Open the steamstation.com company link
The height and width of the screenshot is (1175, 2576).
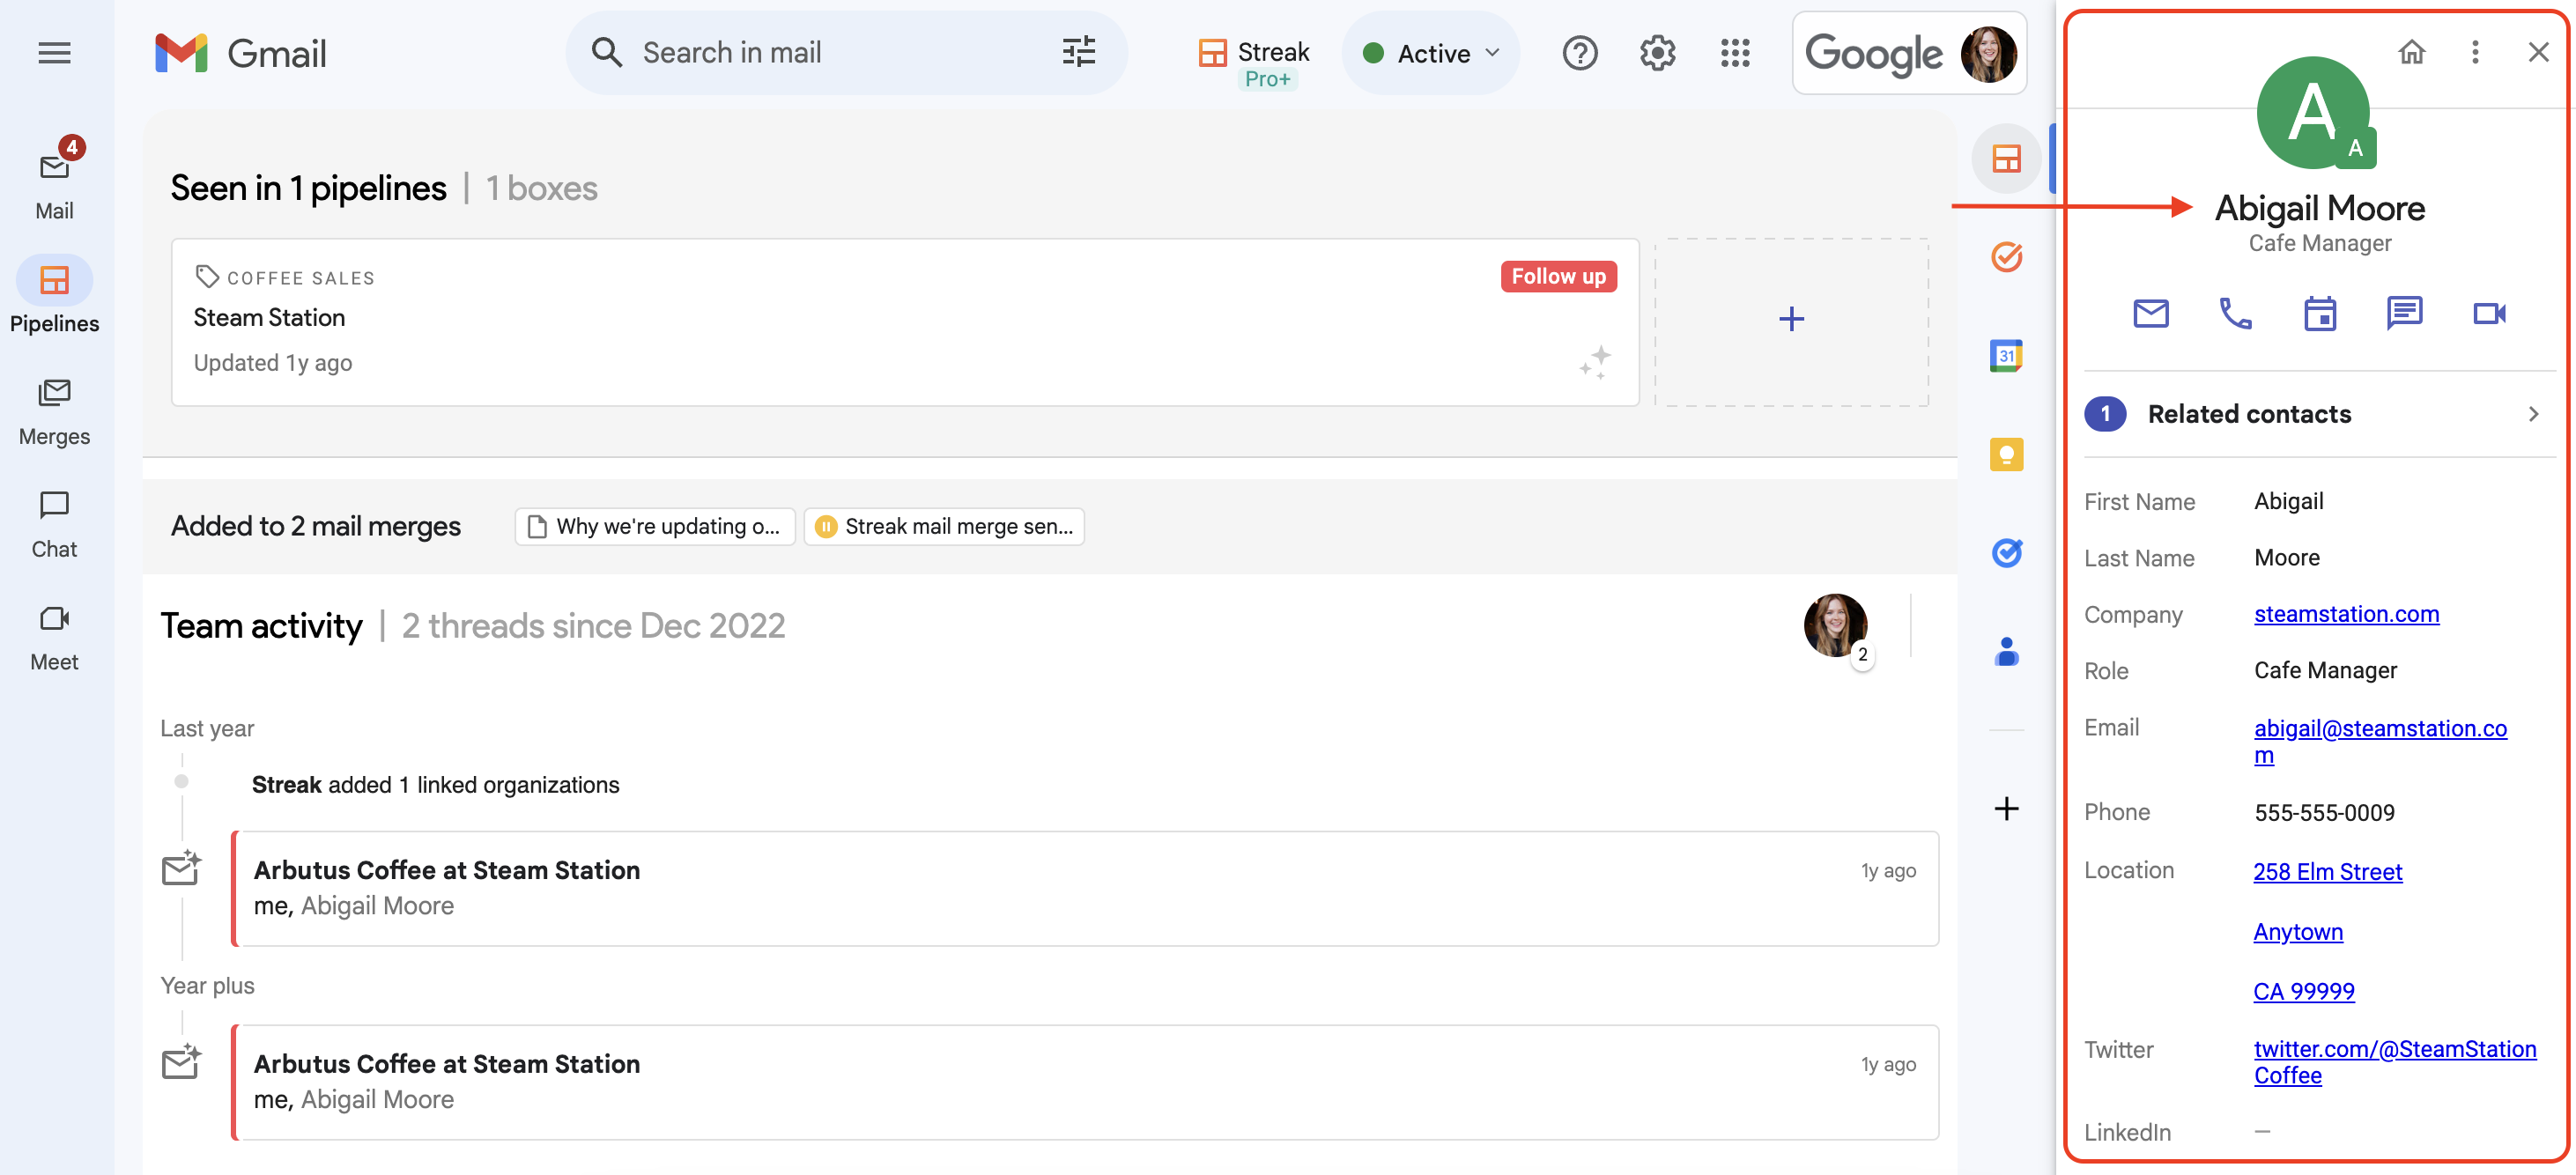tap(2345, 614)
